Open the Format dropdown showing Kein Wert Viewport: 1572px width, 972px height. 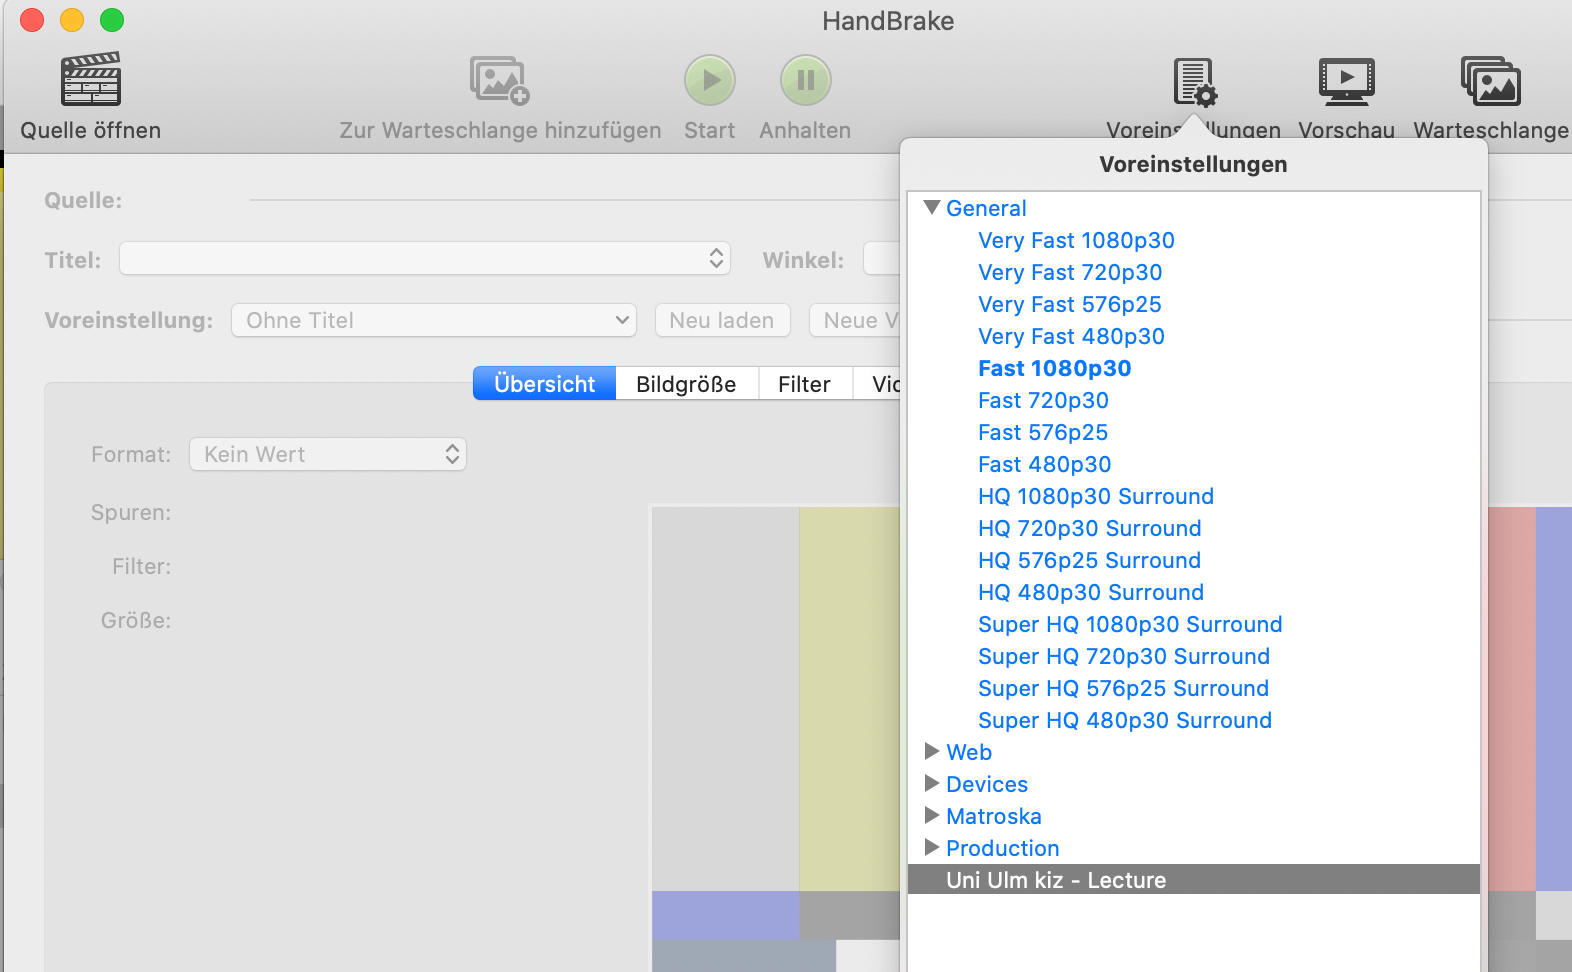pos(328,454)
